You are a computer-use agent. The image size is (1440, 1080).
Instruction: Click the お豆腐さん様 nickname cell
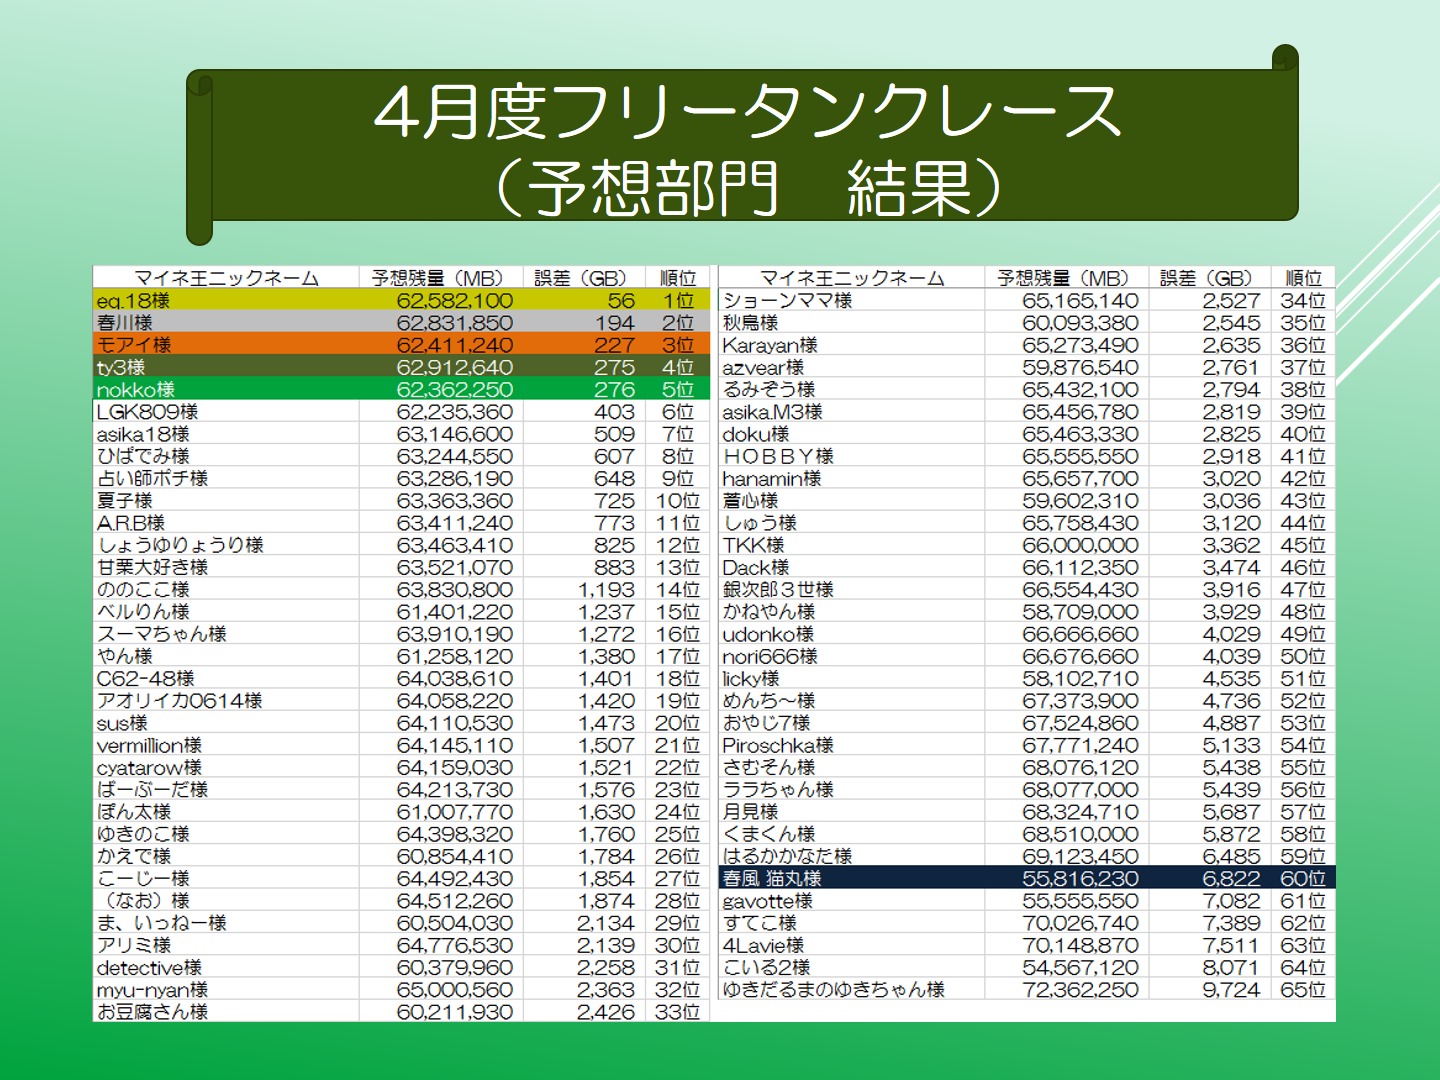tap(152, 1012)
